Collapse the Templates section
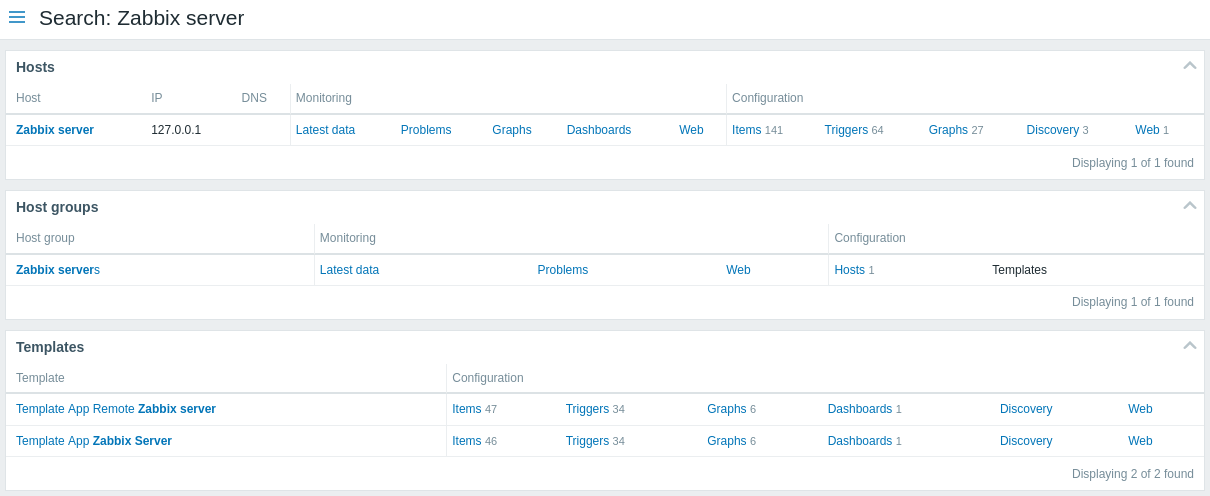The width and height of the screenshot is (1210, 496). (1190, 346)
